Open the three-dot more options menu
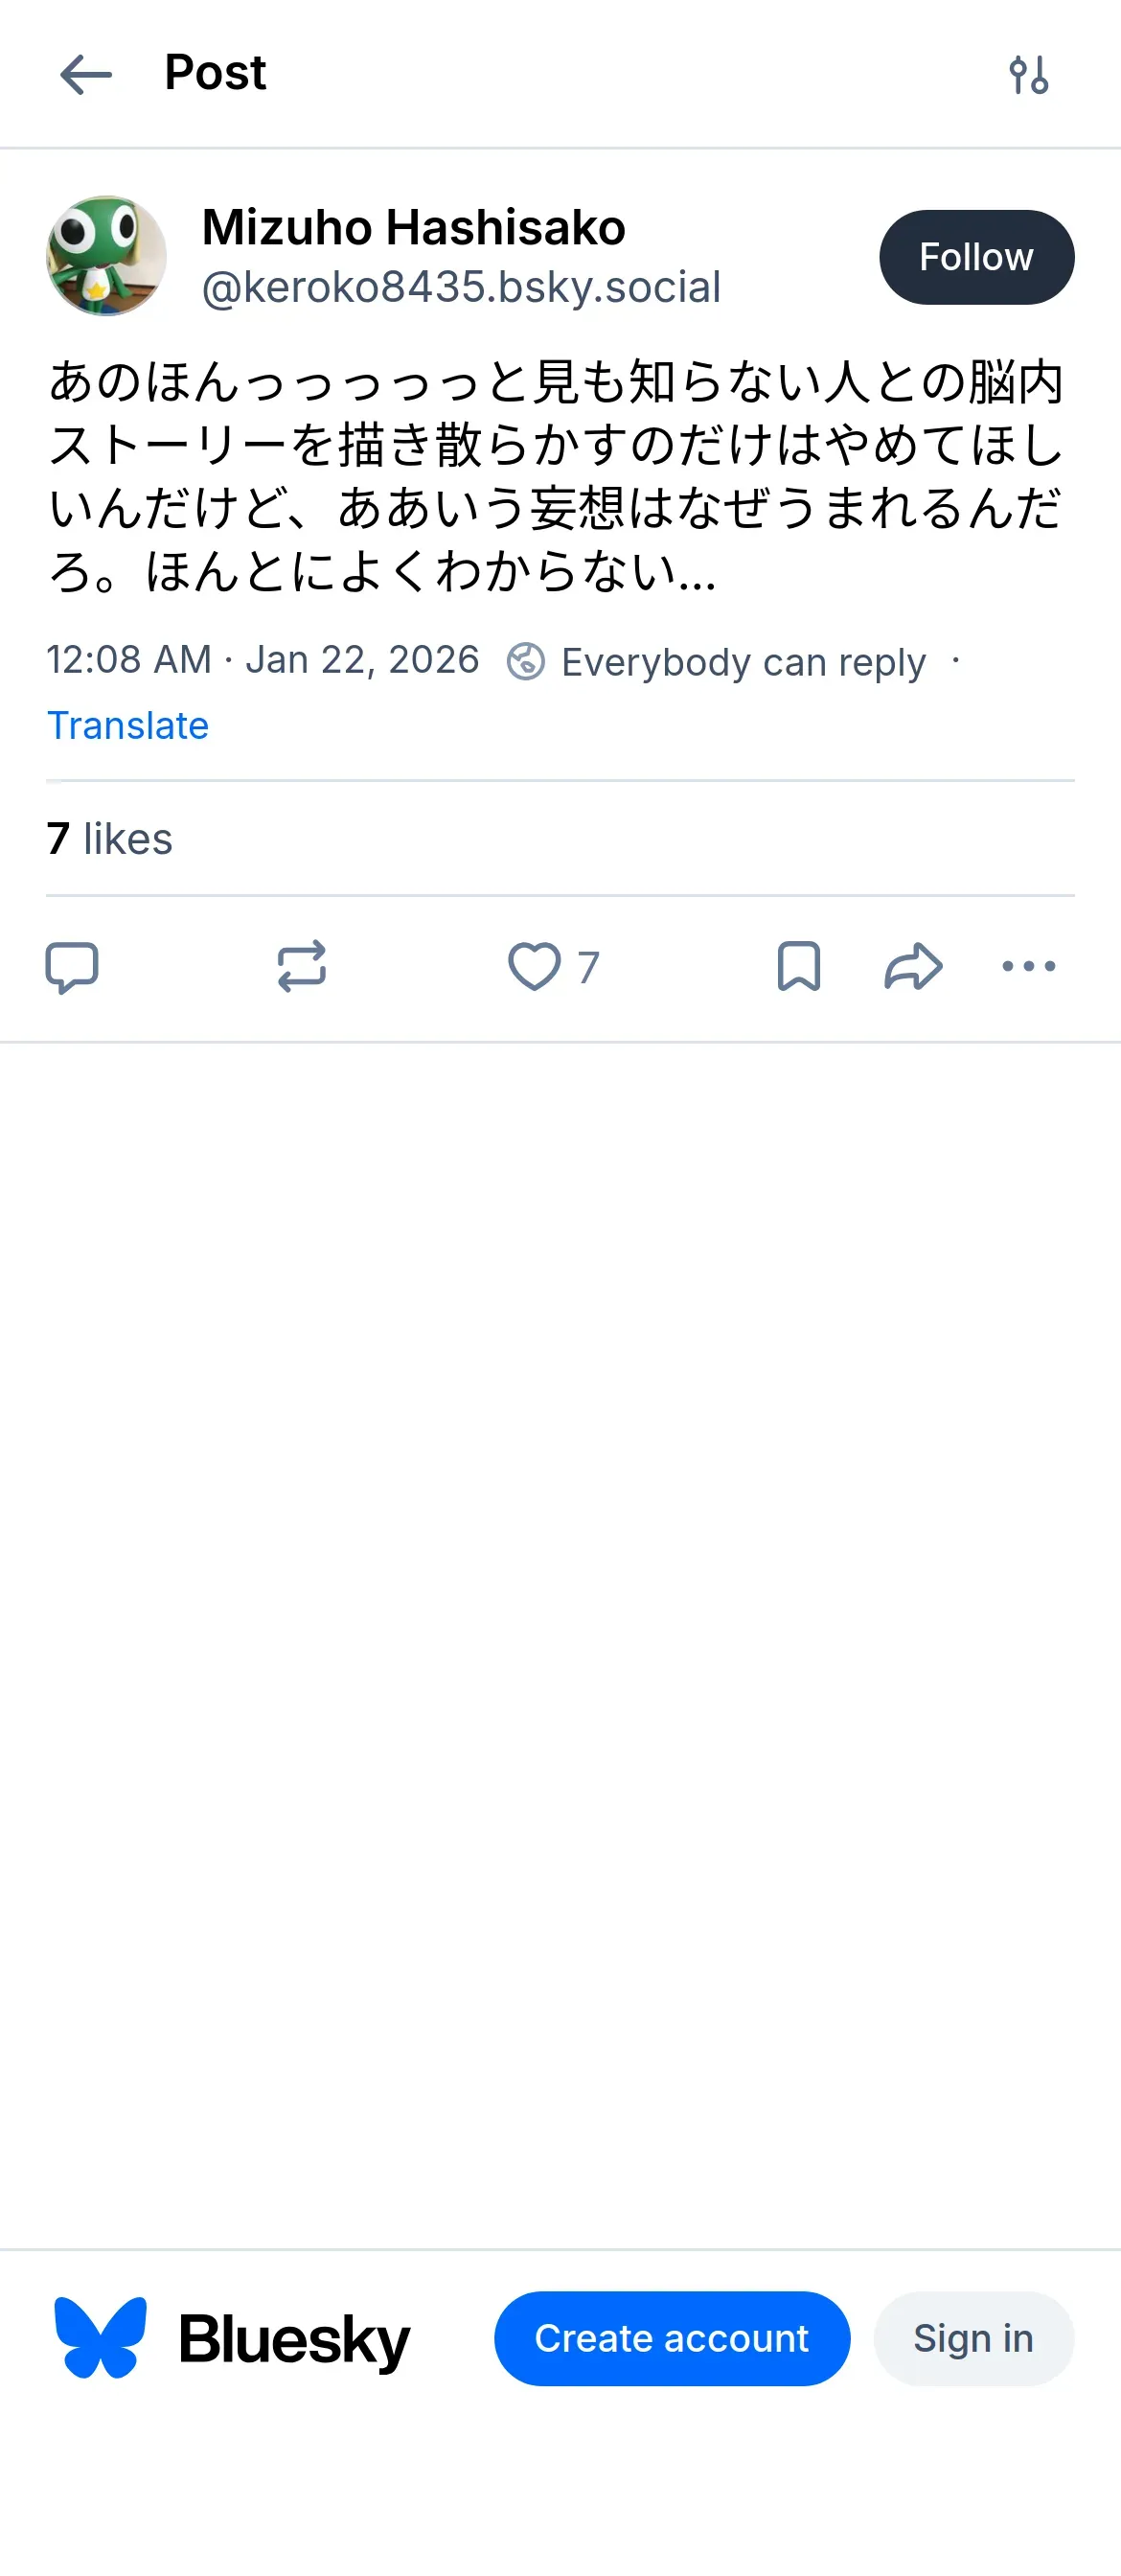This screenshot has width=1121, height=2576. click(1028, 967)
